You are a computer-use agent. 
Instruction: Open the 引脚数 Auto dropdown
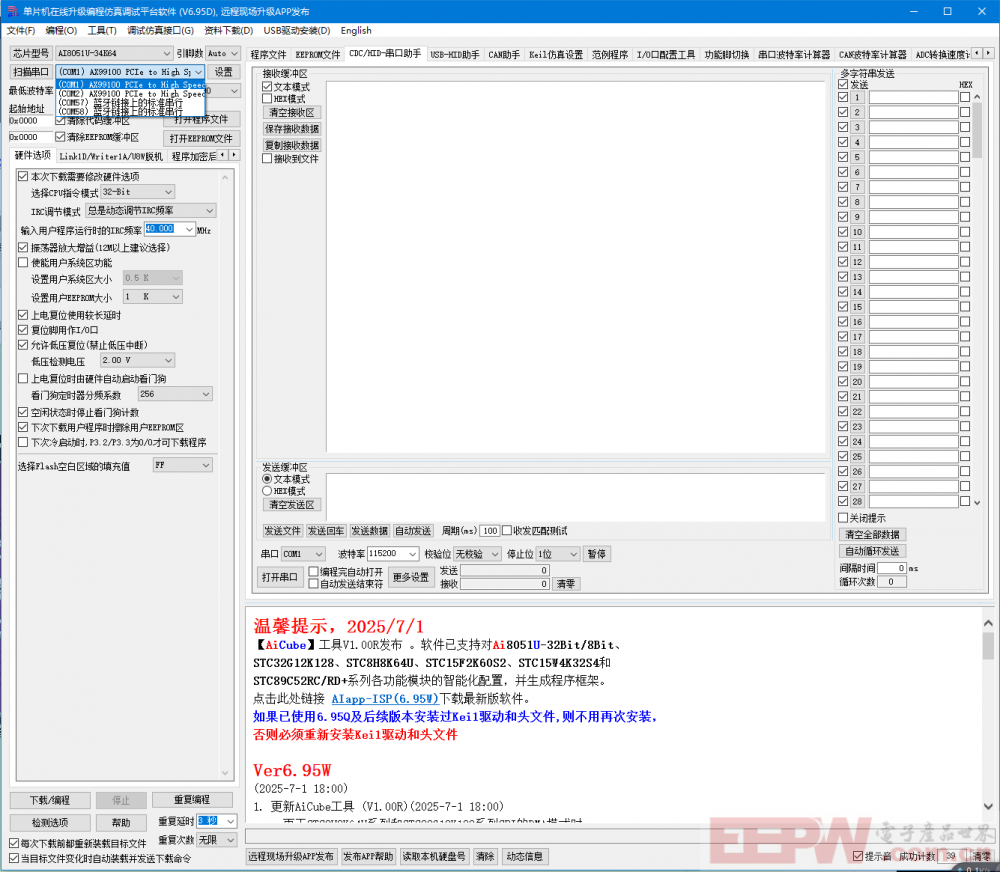[234, 54]
